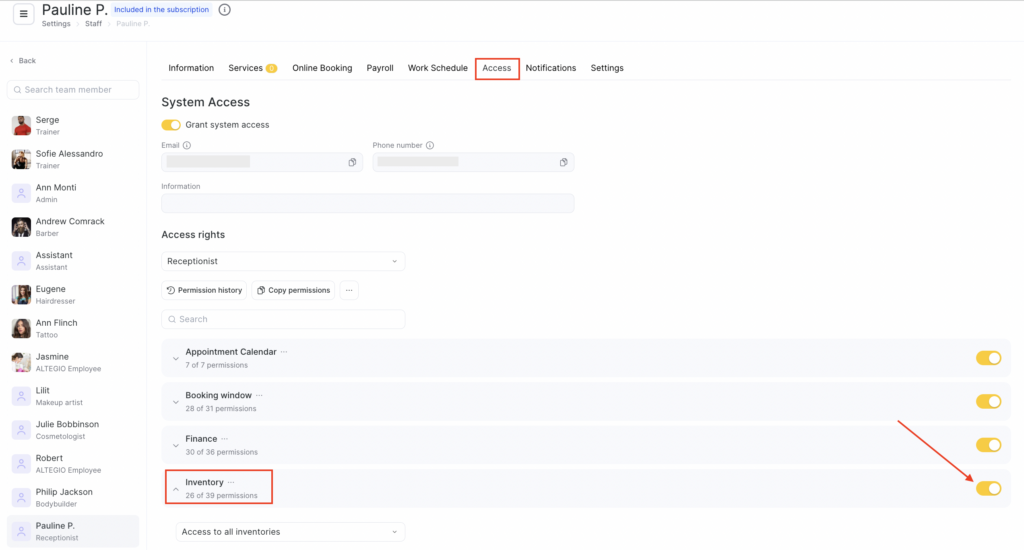Click the Permission history button
Screen dimensions: 1024x550
pyautogui.click(x=204, y=290)
